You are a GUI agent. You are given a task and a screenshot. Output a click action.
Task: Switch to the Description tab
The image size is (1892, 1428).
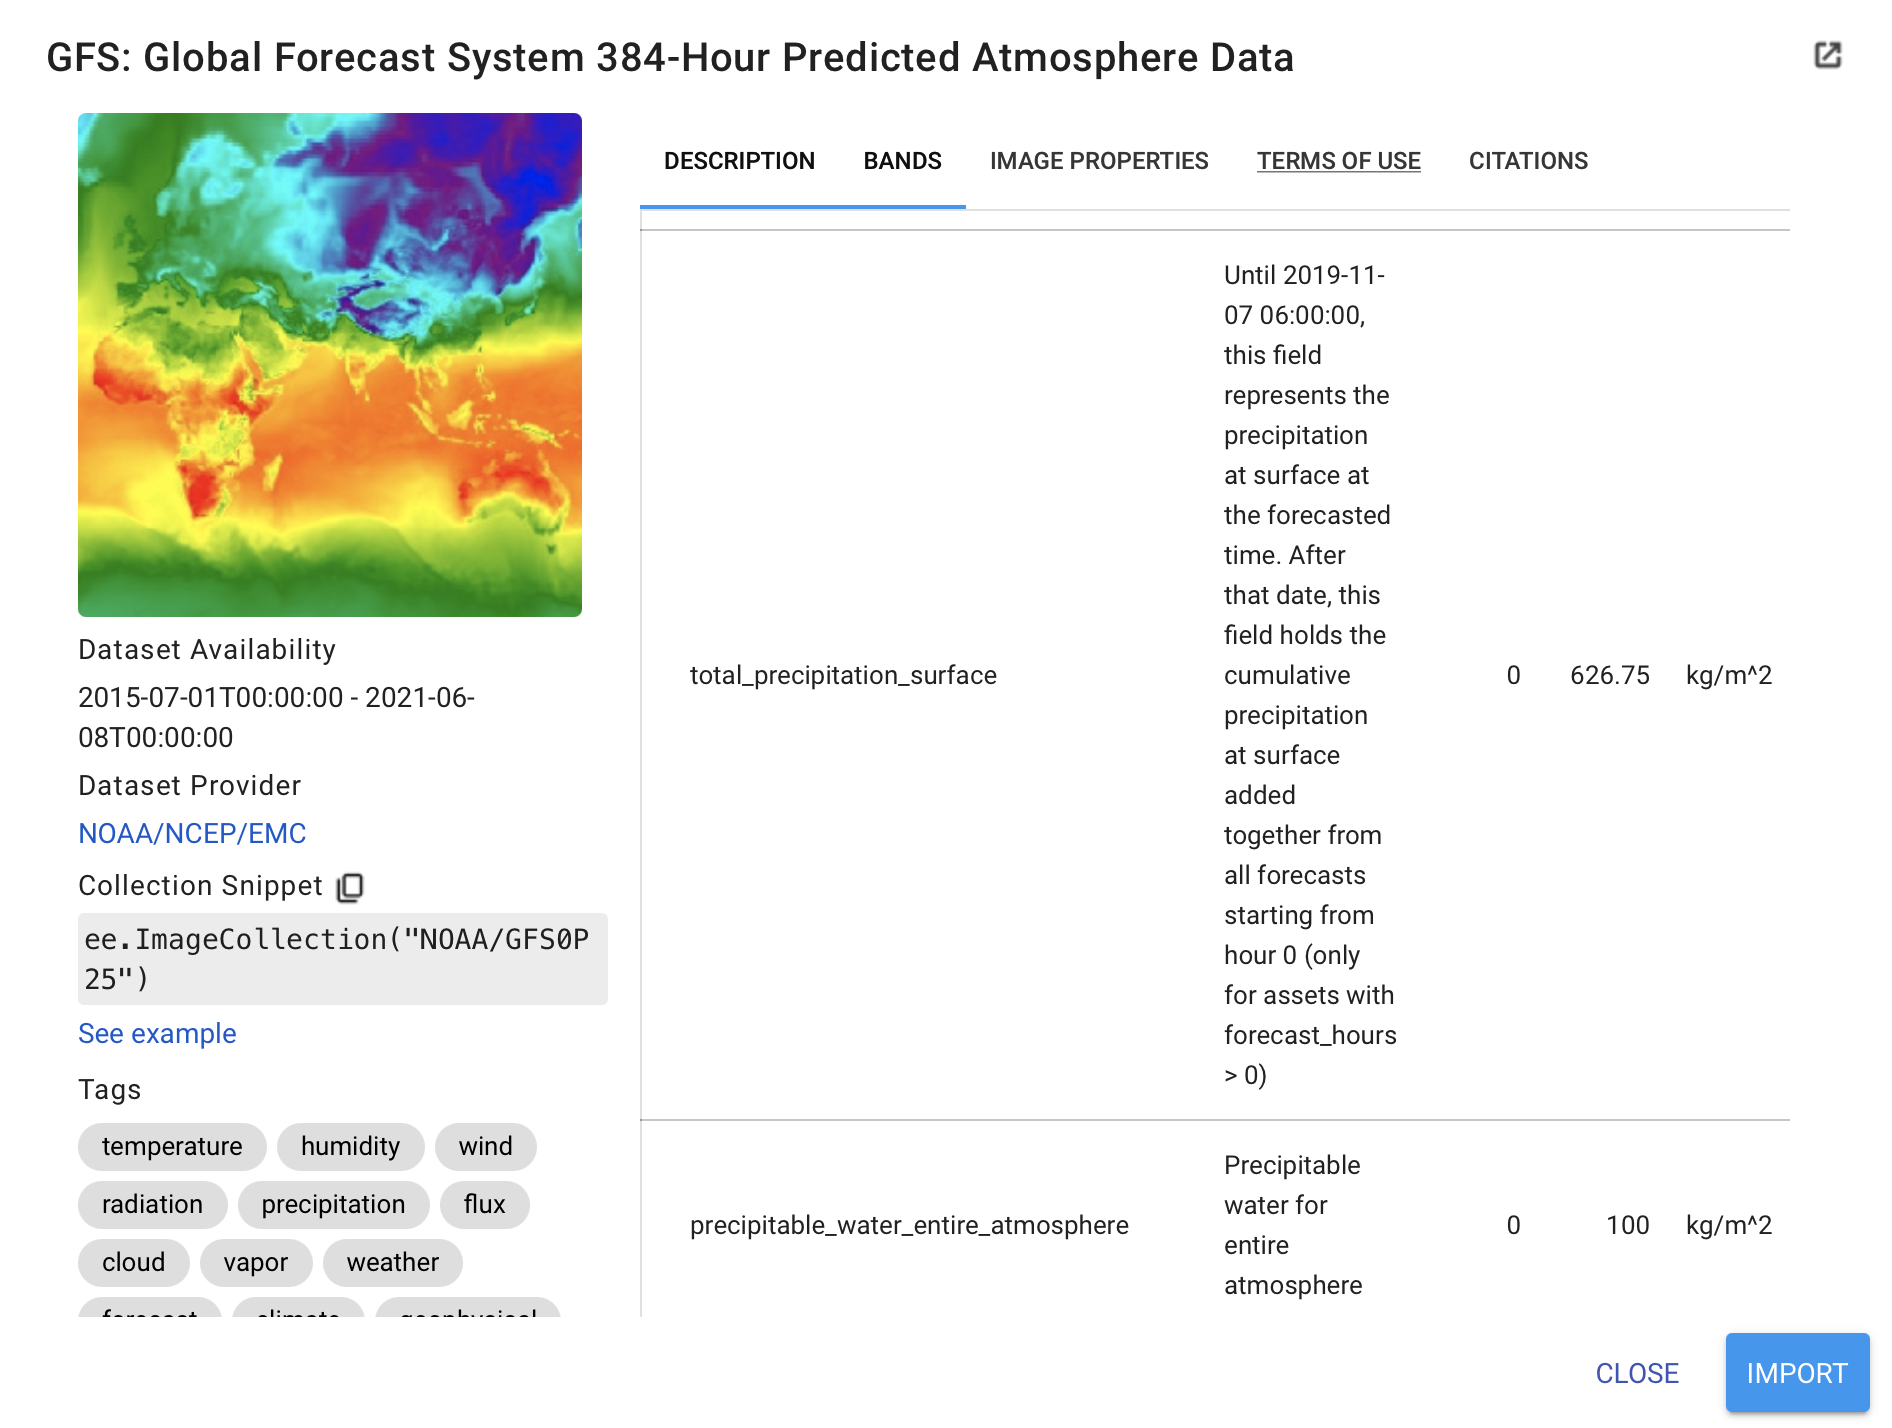(739, 161)
